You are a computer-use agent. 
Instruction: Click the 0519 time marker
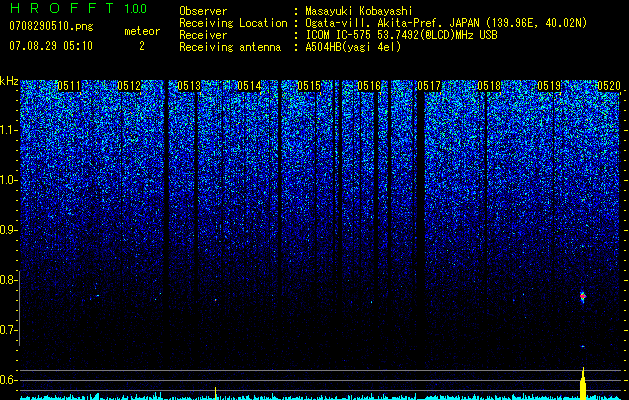[549, 86]
